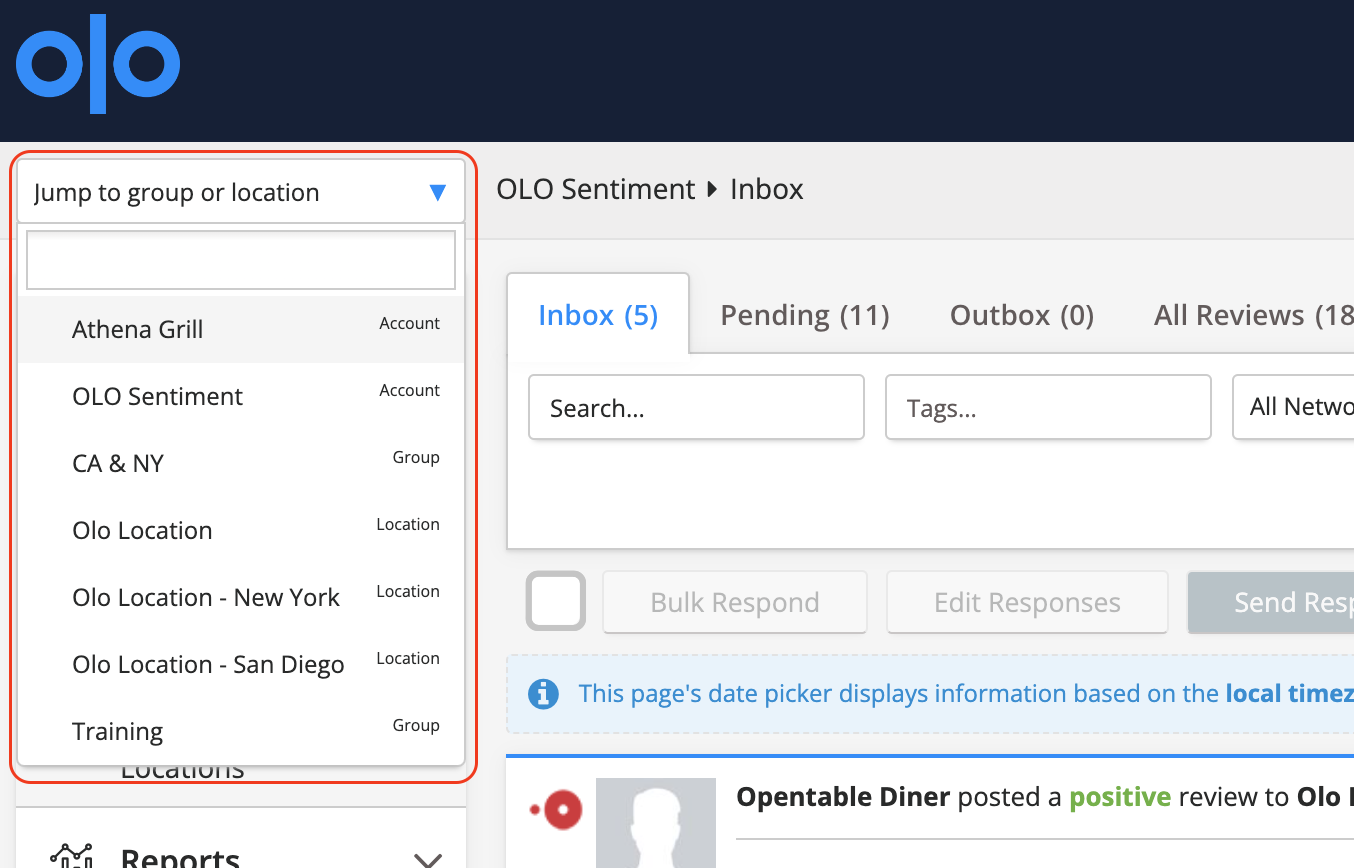Switch to the Inbox (5) tab
This screenshot has width=1354, height=868.
click(598, 315)
